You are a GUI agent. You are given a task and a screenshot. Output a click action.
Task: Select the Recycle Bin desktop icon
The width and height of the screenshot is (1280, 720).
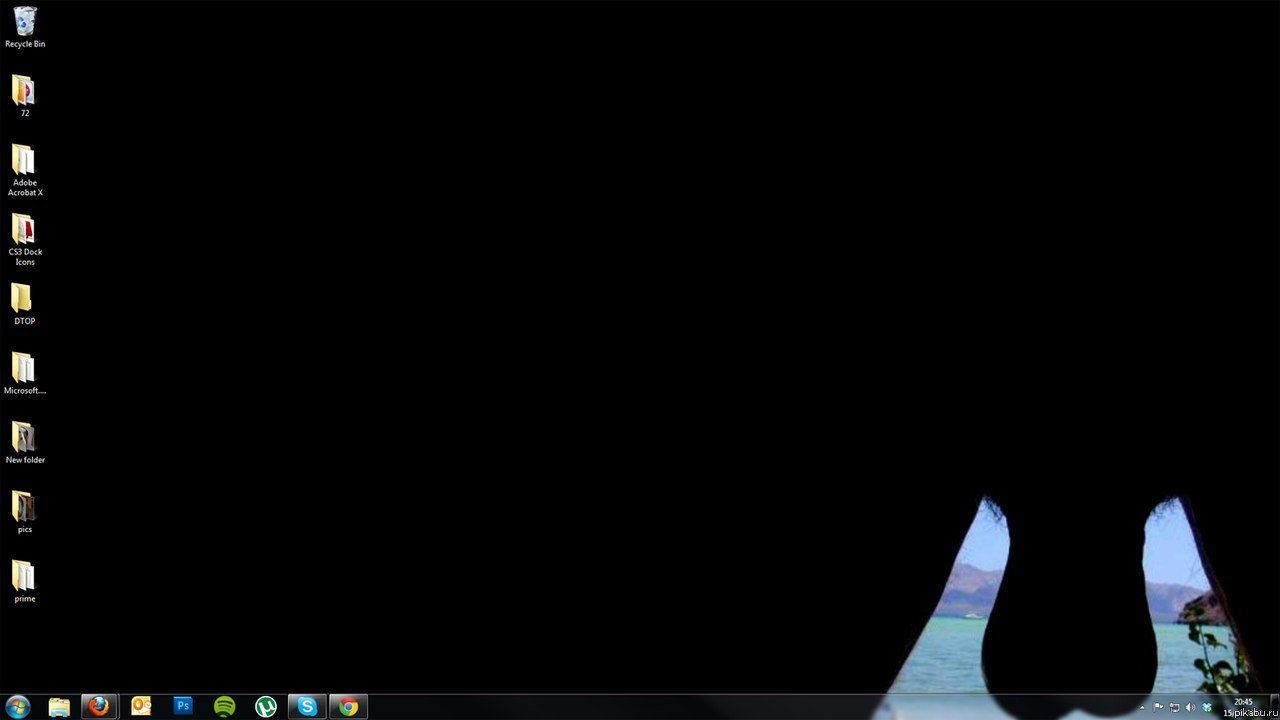[x=25, y=24]
